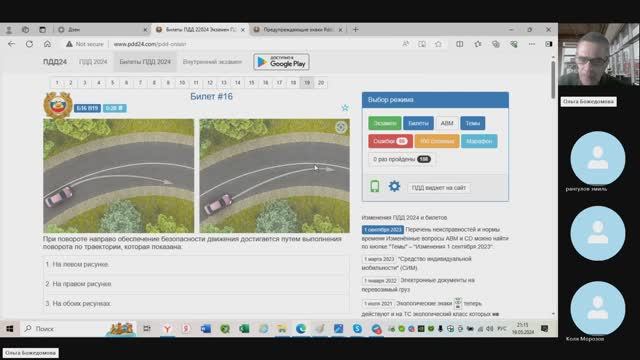Viewport: 640px width, 360px height.
Task: Go to question 15 in pagination
Action: [251, 83]
